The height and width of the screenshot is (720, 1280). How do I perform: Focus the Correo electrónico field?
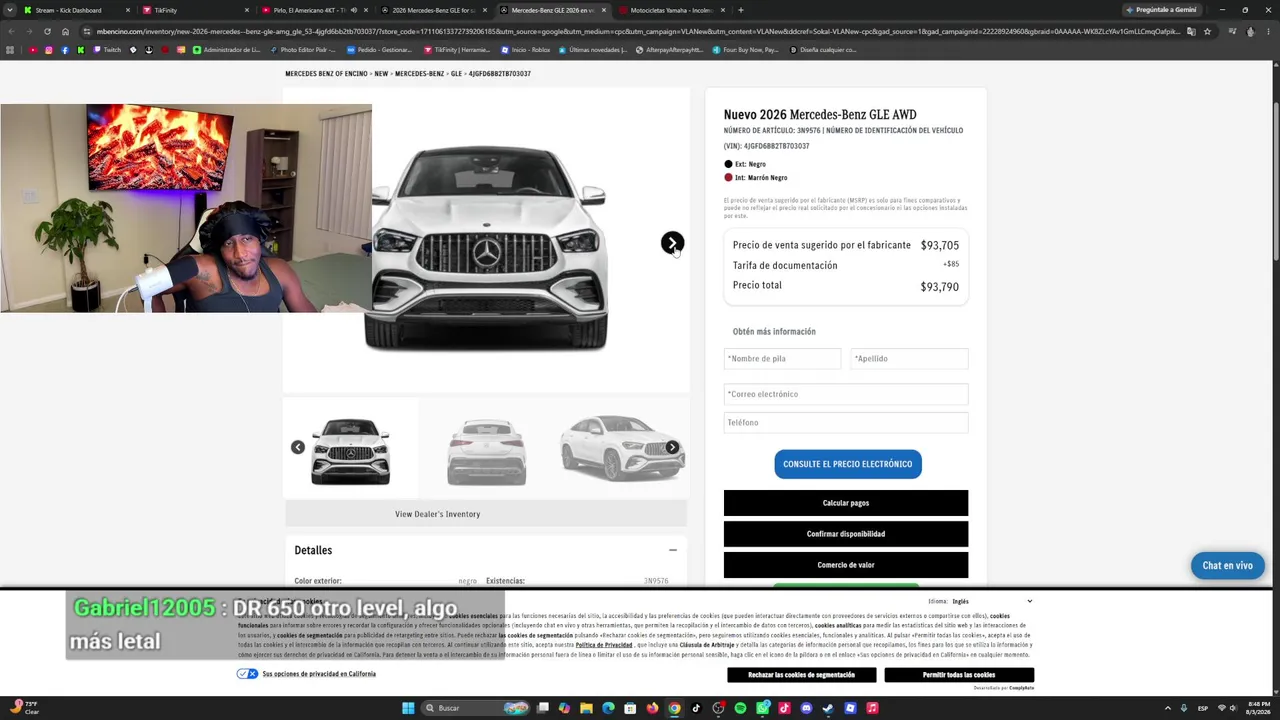tap(846, 394)
